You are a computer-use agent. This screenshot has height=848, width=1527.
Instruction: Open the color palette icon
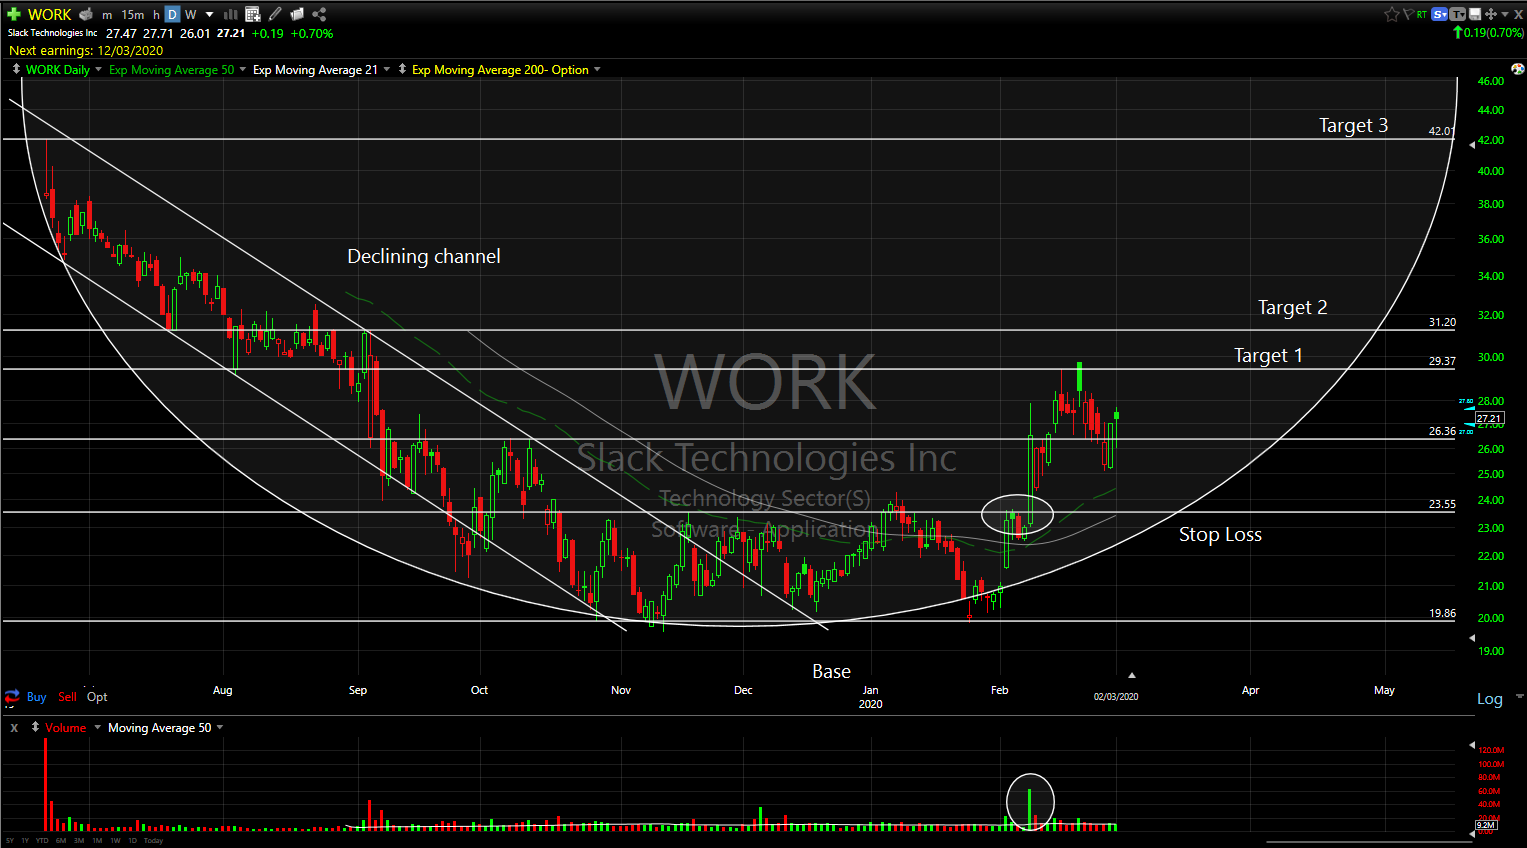[1518, 69]
